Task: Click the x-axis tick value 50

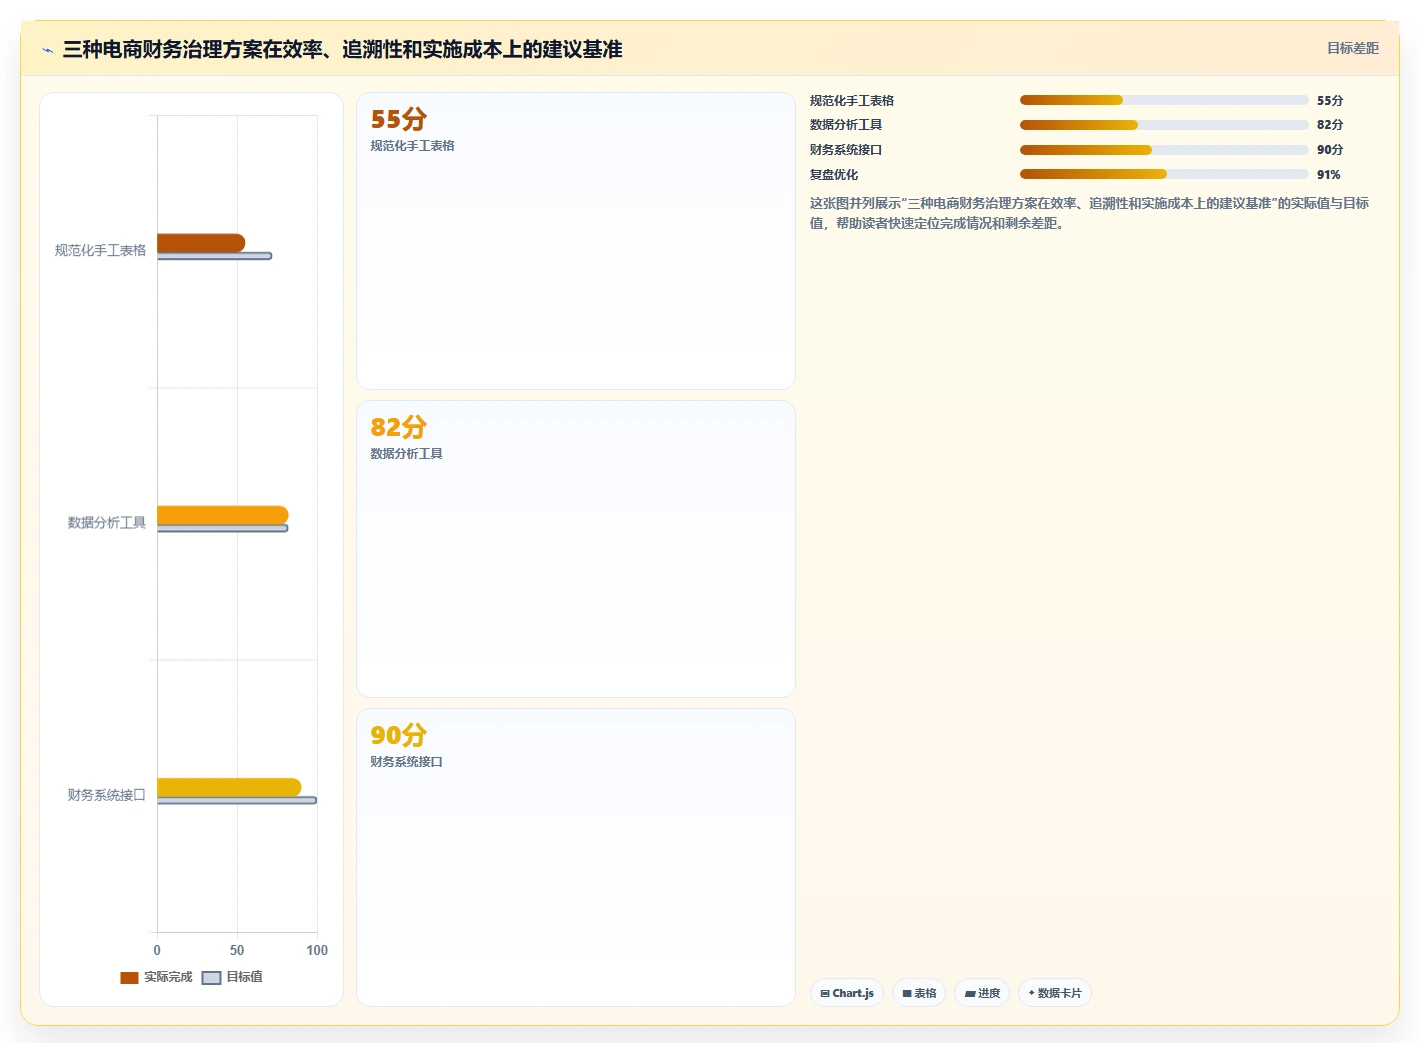Action: click(x=237, y=950)
